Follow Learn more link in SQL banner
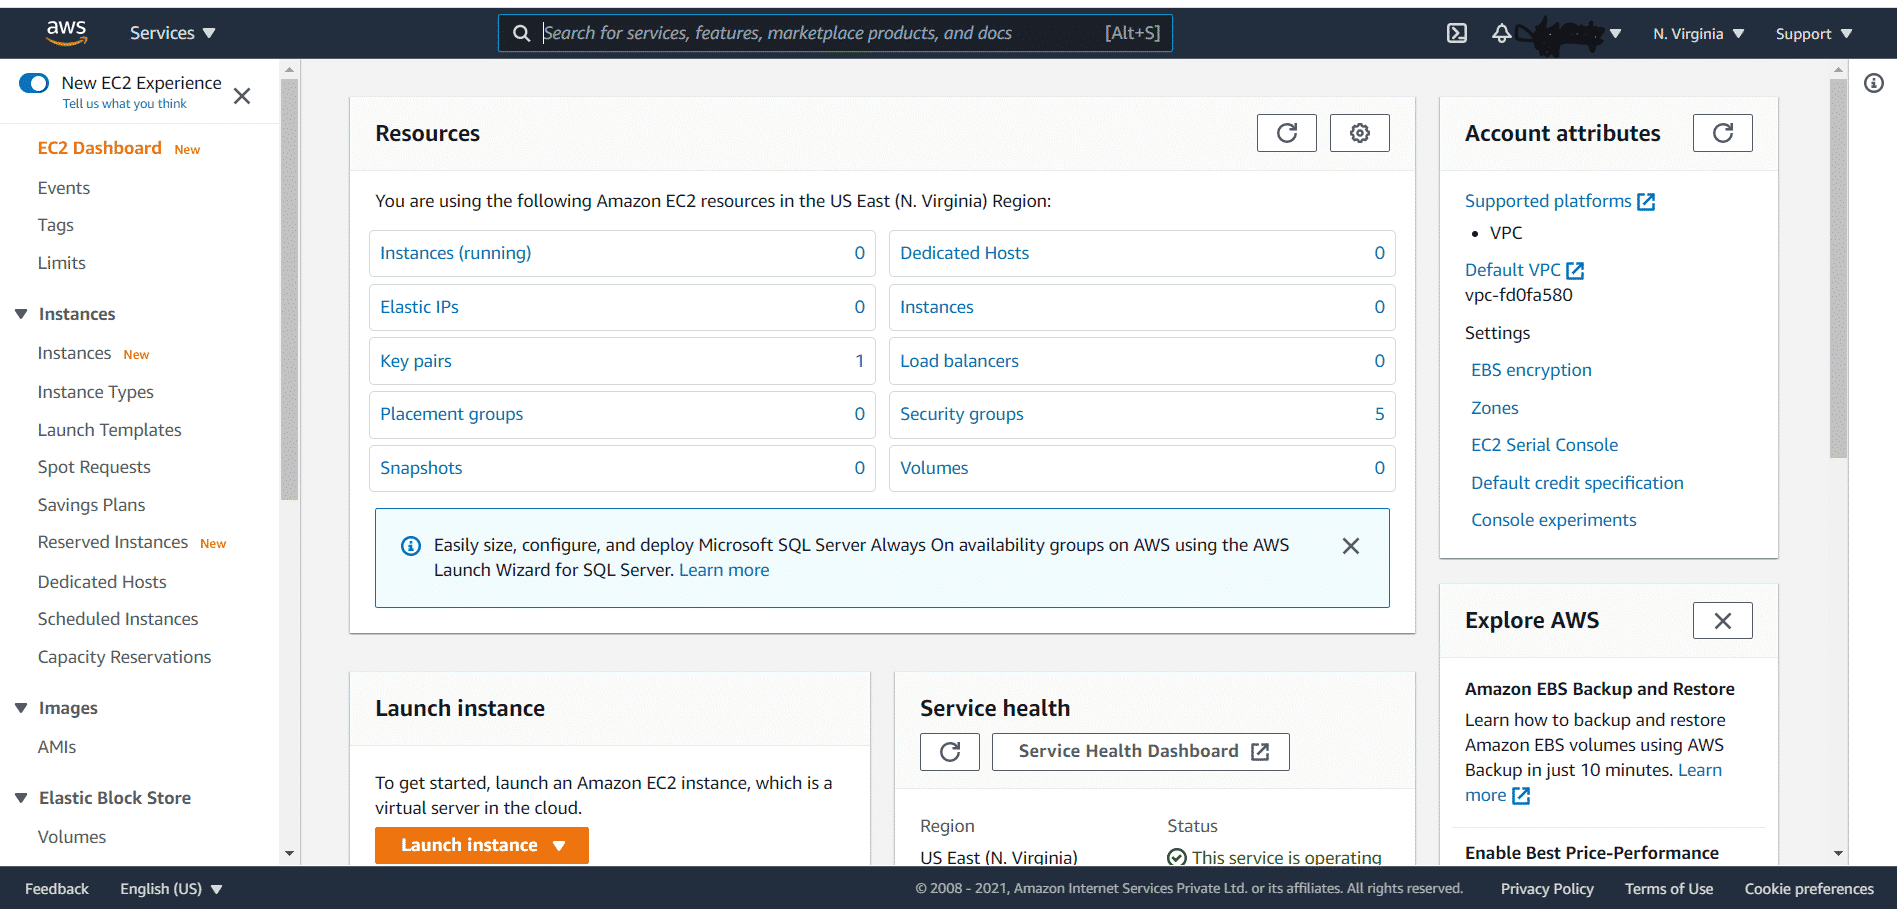Viewport: 1897px width, 909px height. coord(724,570)
